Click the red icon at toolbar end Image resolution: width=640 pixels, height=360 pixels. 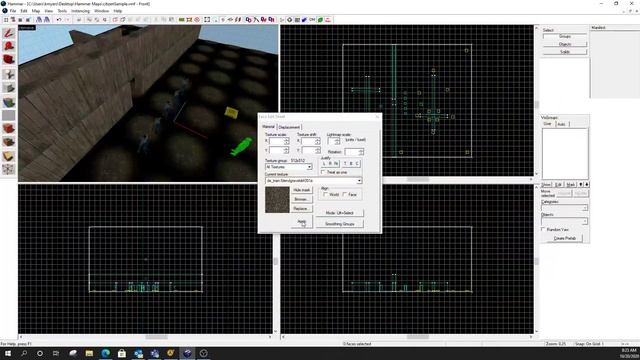coord(328,20)
